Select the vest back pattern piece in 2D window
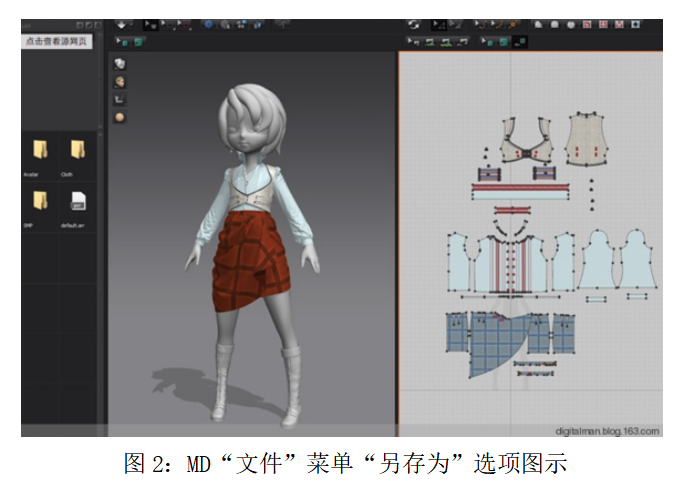This screenshot has width=685, height=487. point(587,139)
